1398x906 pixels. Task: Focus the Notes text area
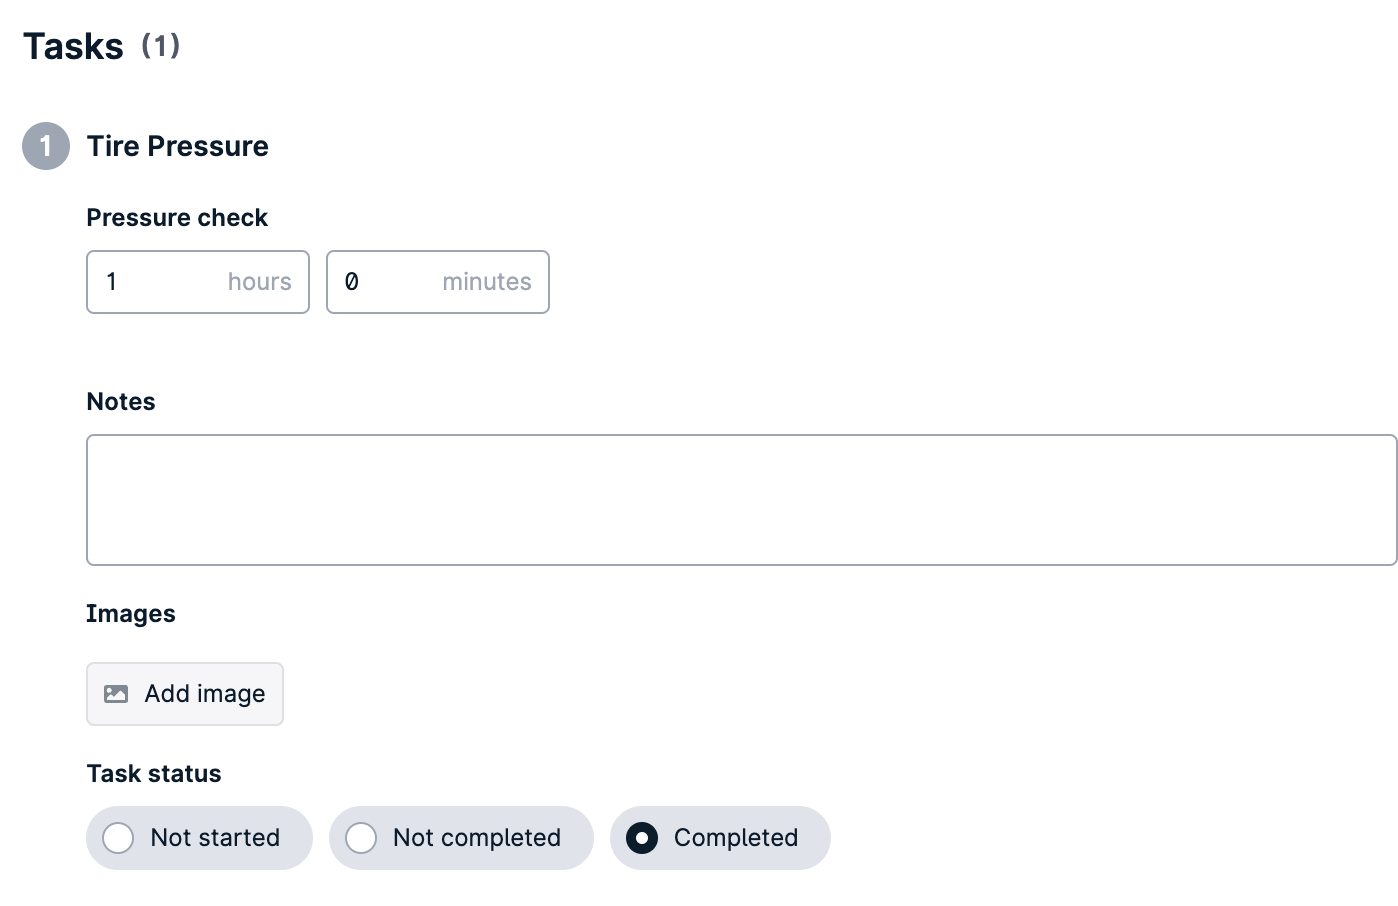[x=741, y=500]
